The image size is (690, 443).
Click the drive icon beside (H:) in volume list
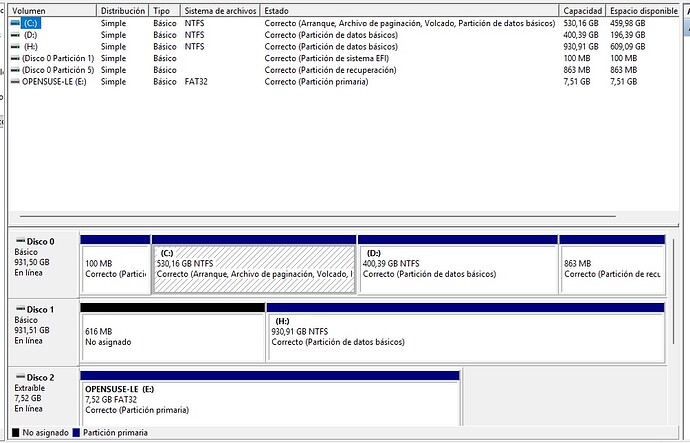click(x=15, y=46)
